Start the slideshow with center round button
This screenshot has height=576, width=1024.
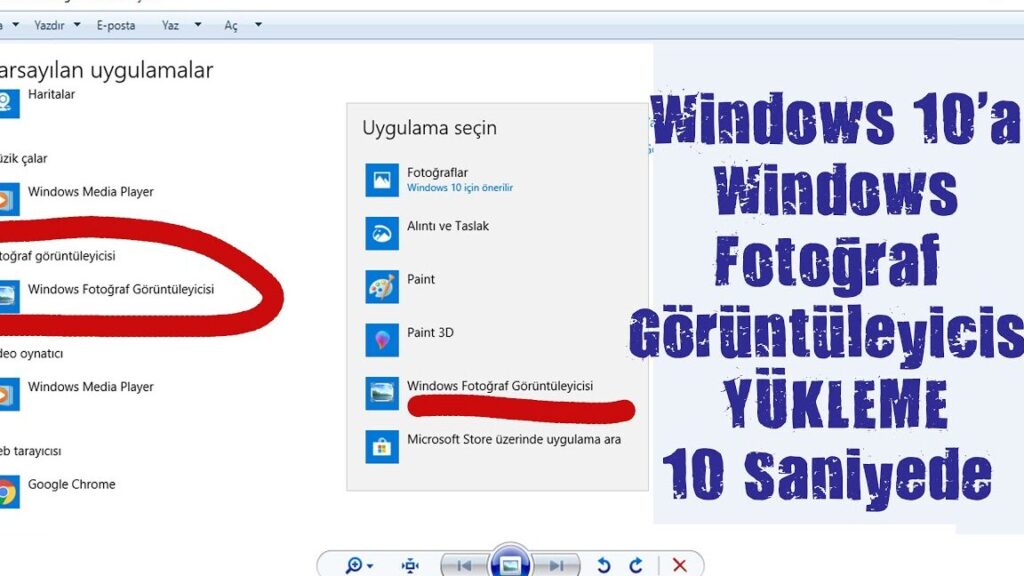[510, 564]
